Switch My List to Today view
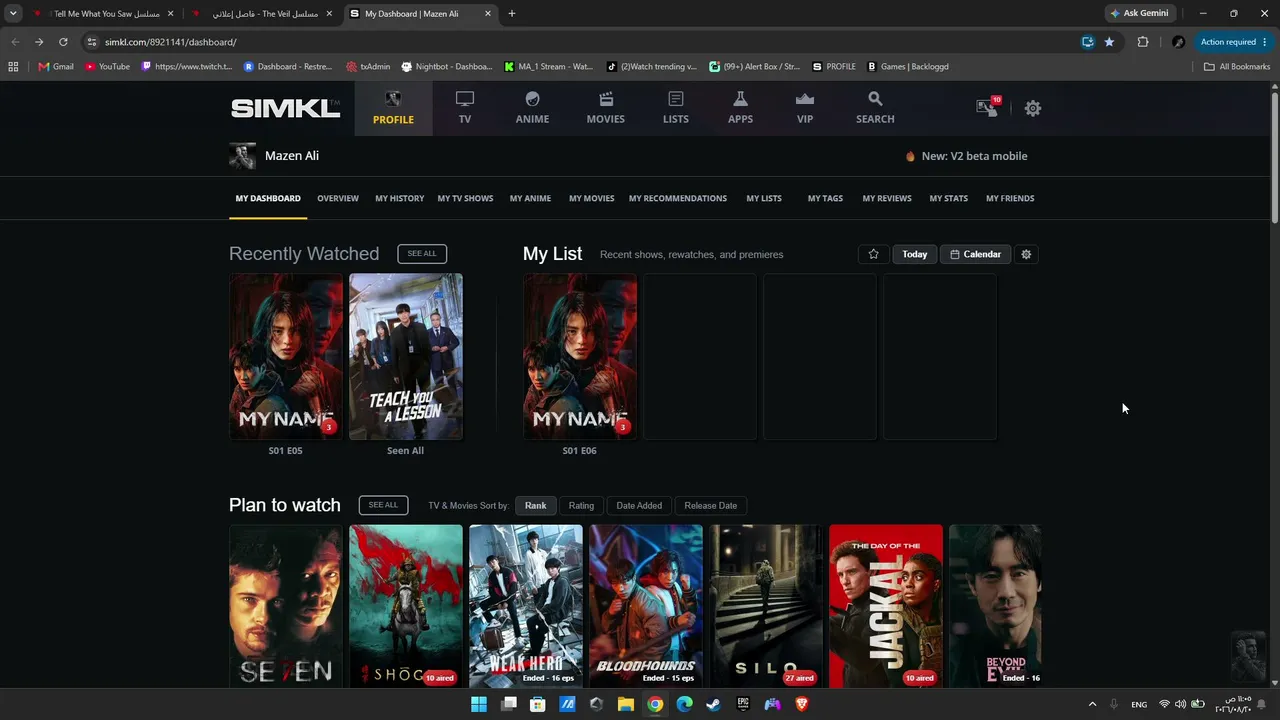The width and height of the screenshot is (1280, 720). coord(915,254)
